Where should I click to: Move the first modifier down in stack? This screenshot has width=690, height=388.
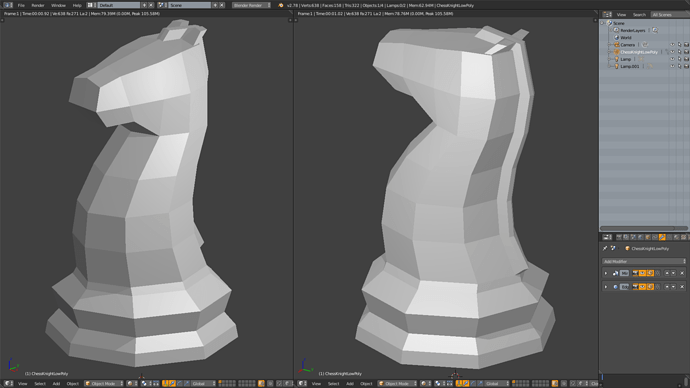(673, 273)
